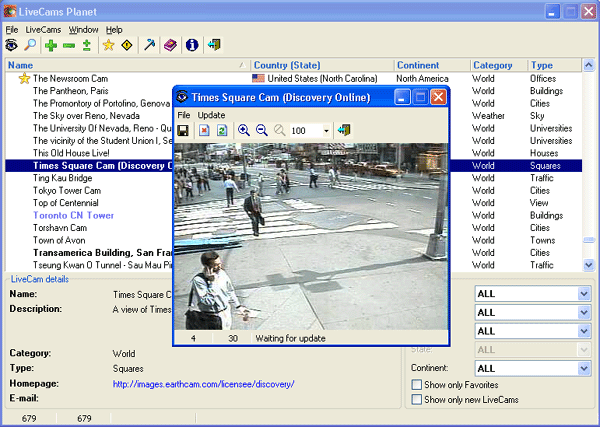Open the File menu in main window
Viewport: 600px width, 427px height.
click(x=12, y=30)
